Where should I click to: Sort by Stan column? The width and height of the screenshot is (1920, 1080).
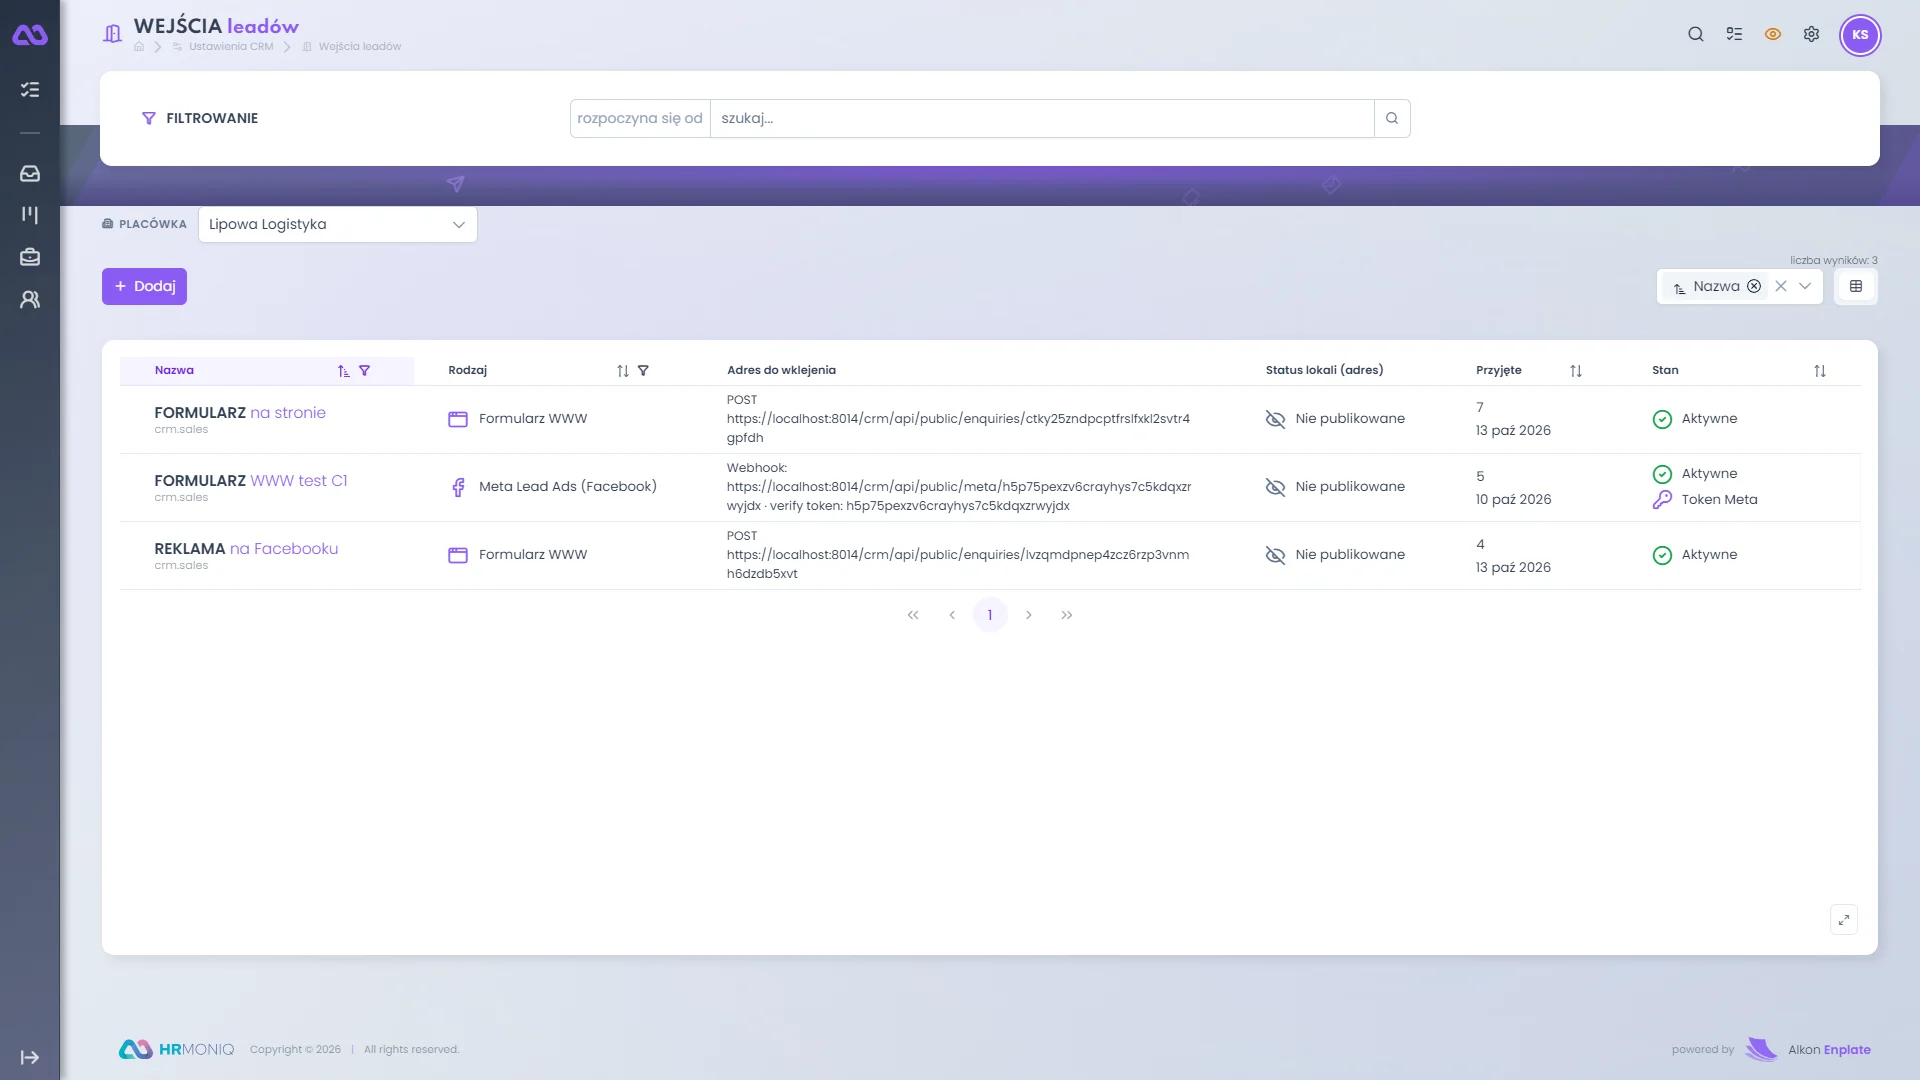(1820, 371)
